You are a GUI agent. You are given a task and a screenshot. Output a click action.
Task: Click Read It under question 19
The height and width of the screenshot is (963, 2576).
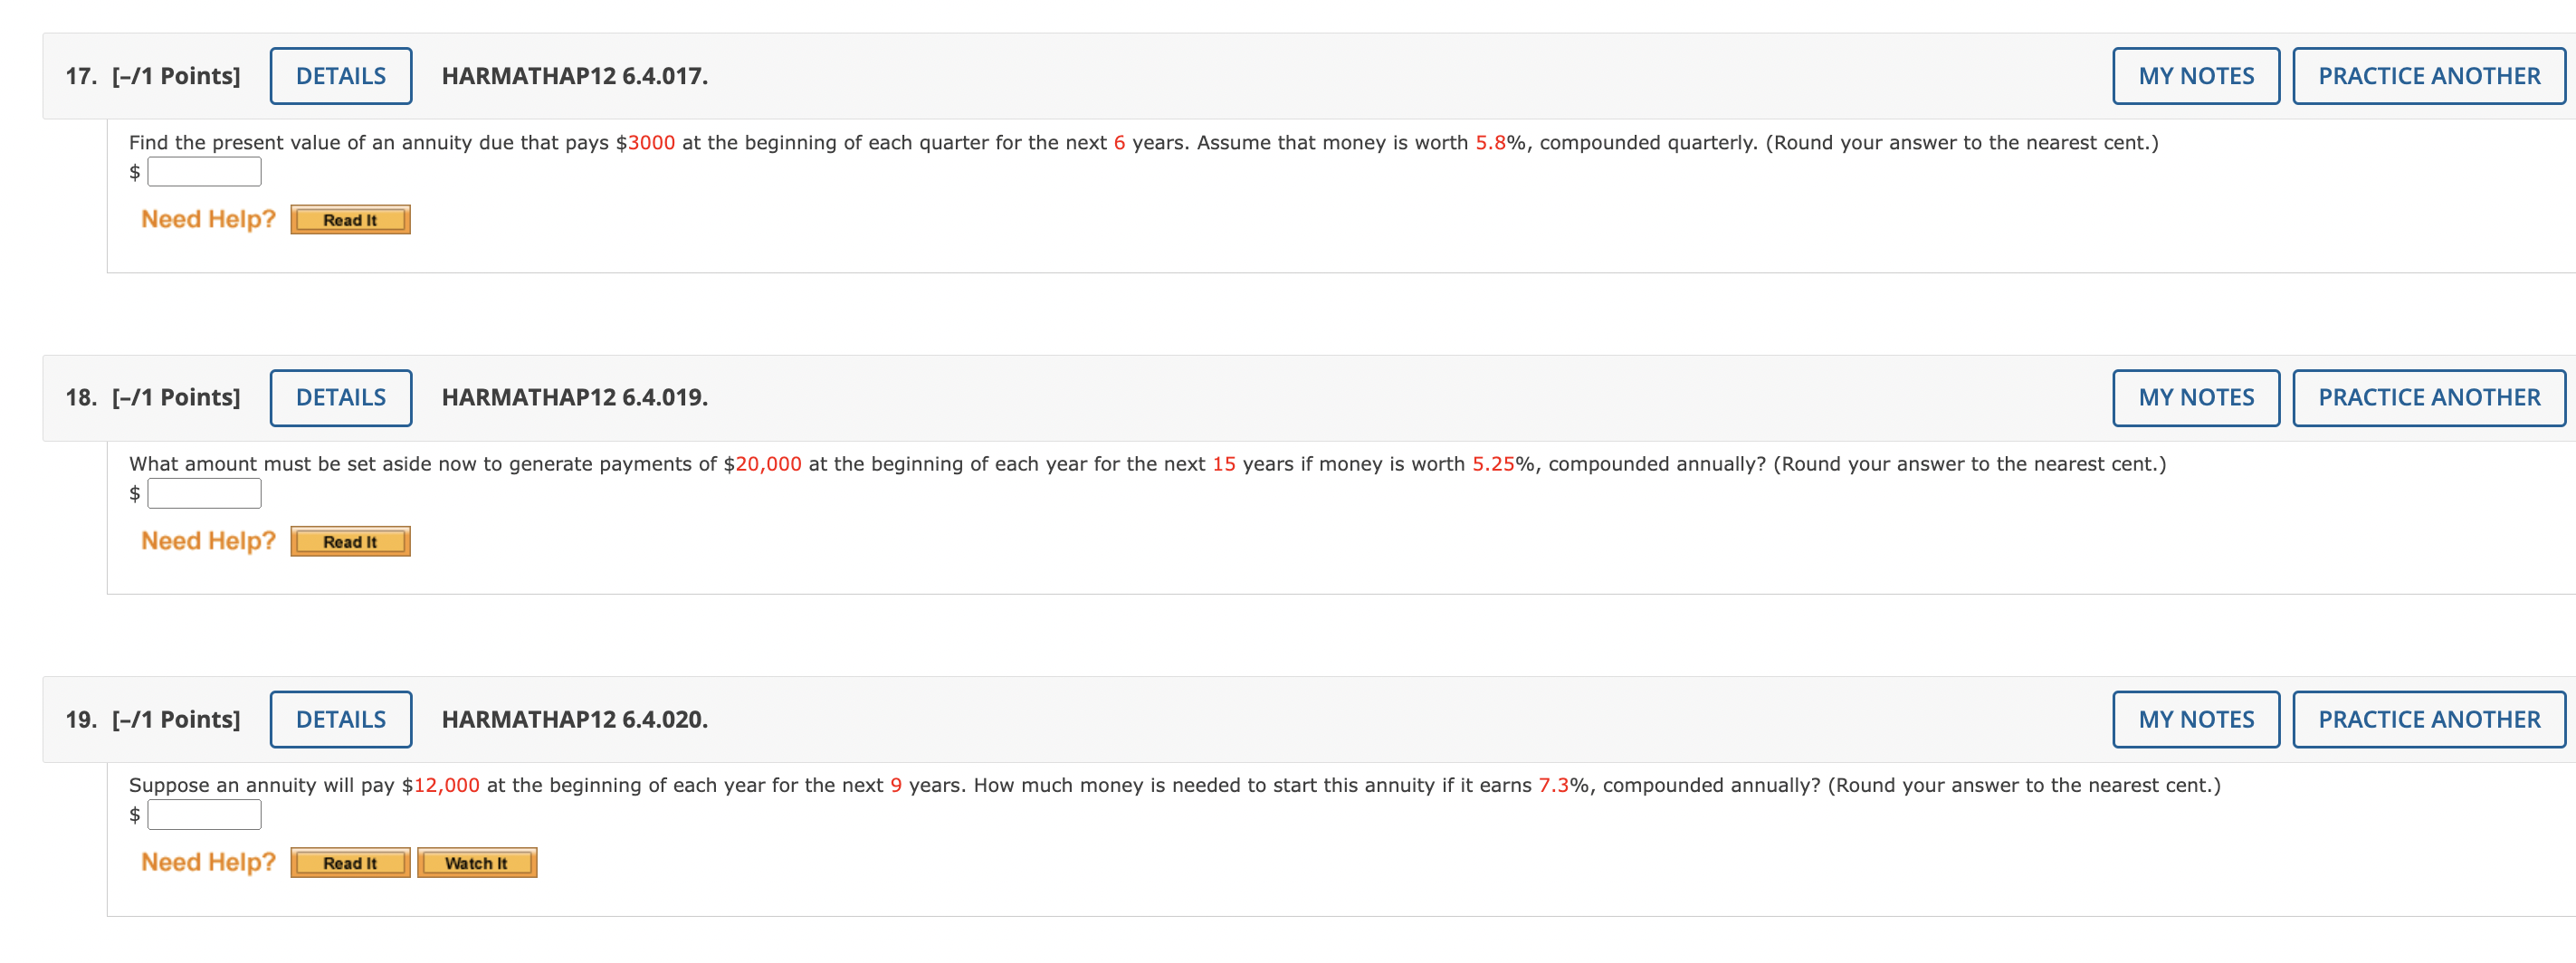pos(349,862)
